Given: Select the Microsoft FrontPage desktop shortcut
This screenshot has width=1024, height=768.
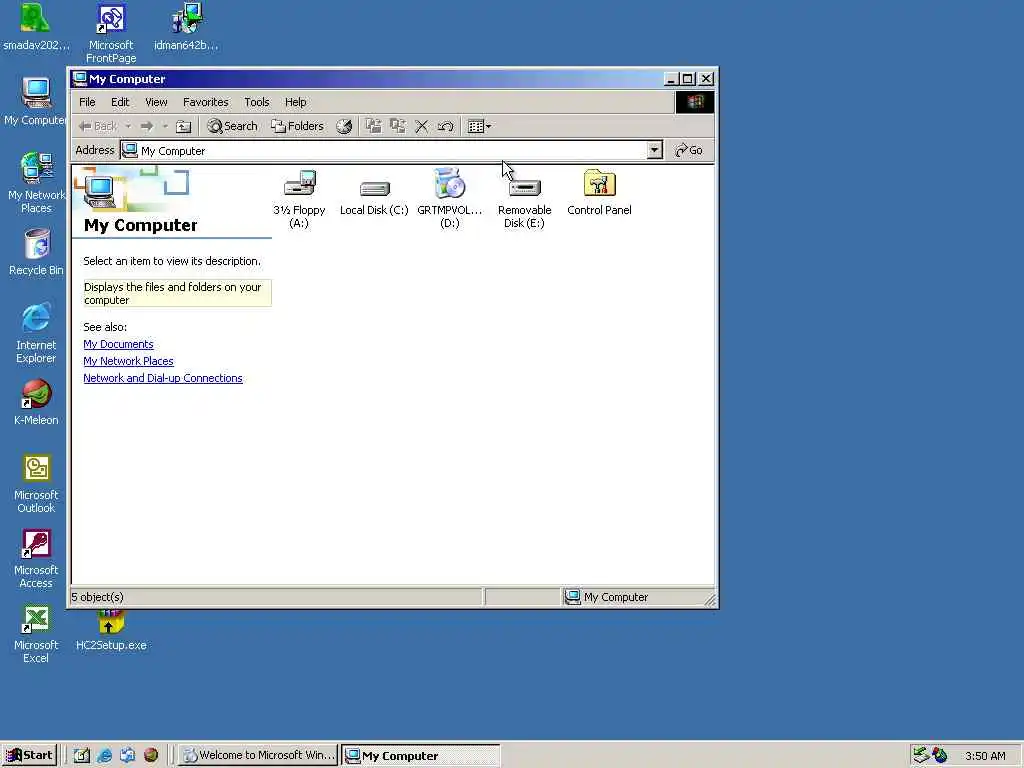Looking at the screenshot, I should 111,33.
